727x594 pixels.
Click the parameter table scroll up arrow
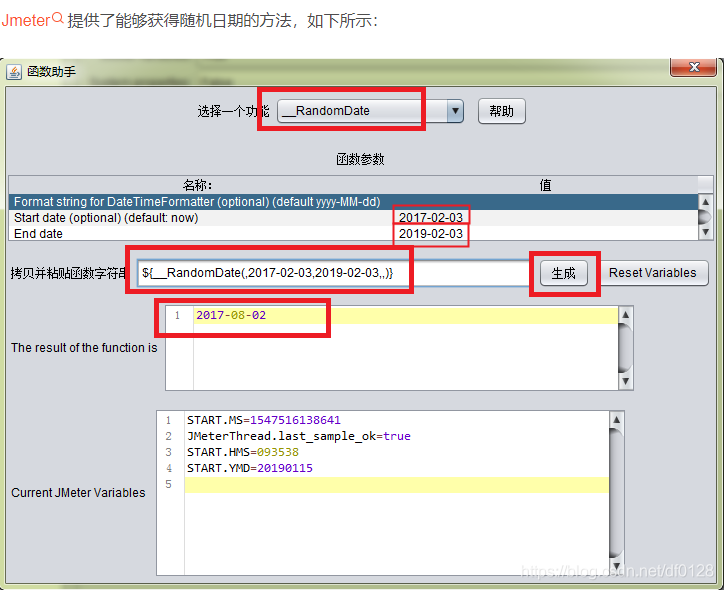coord(705,202)
